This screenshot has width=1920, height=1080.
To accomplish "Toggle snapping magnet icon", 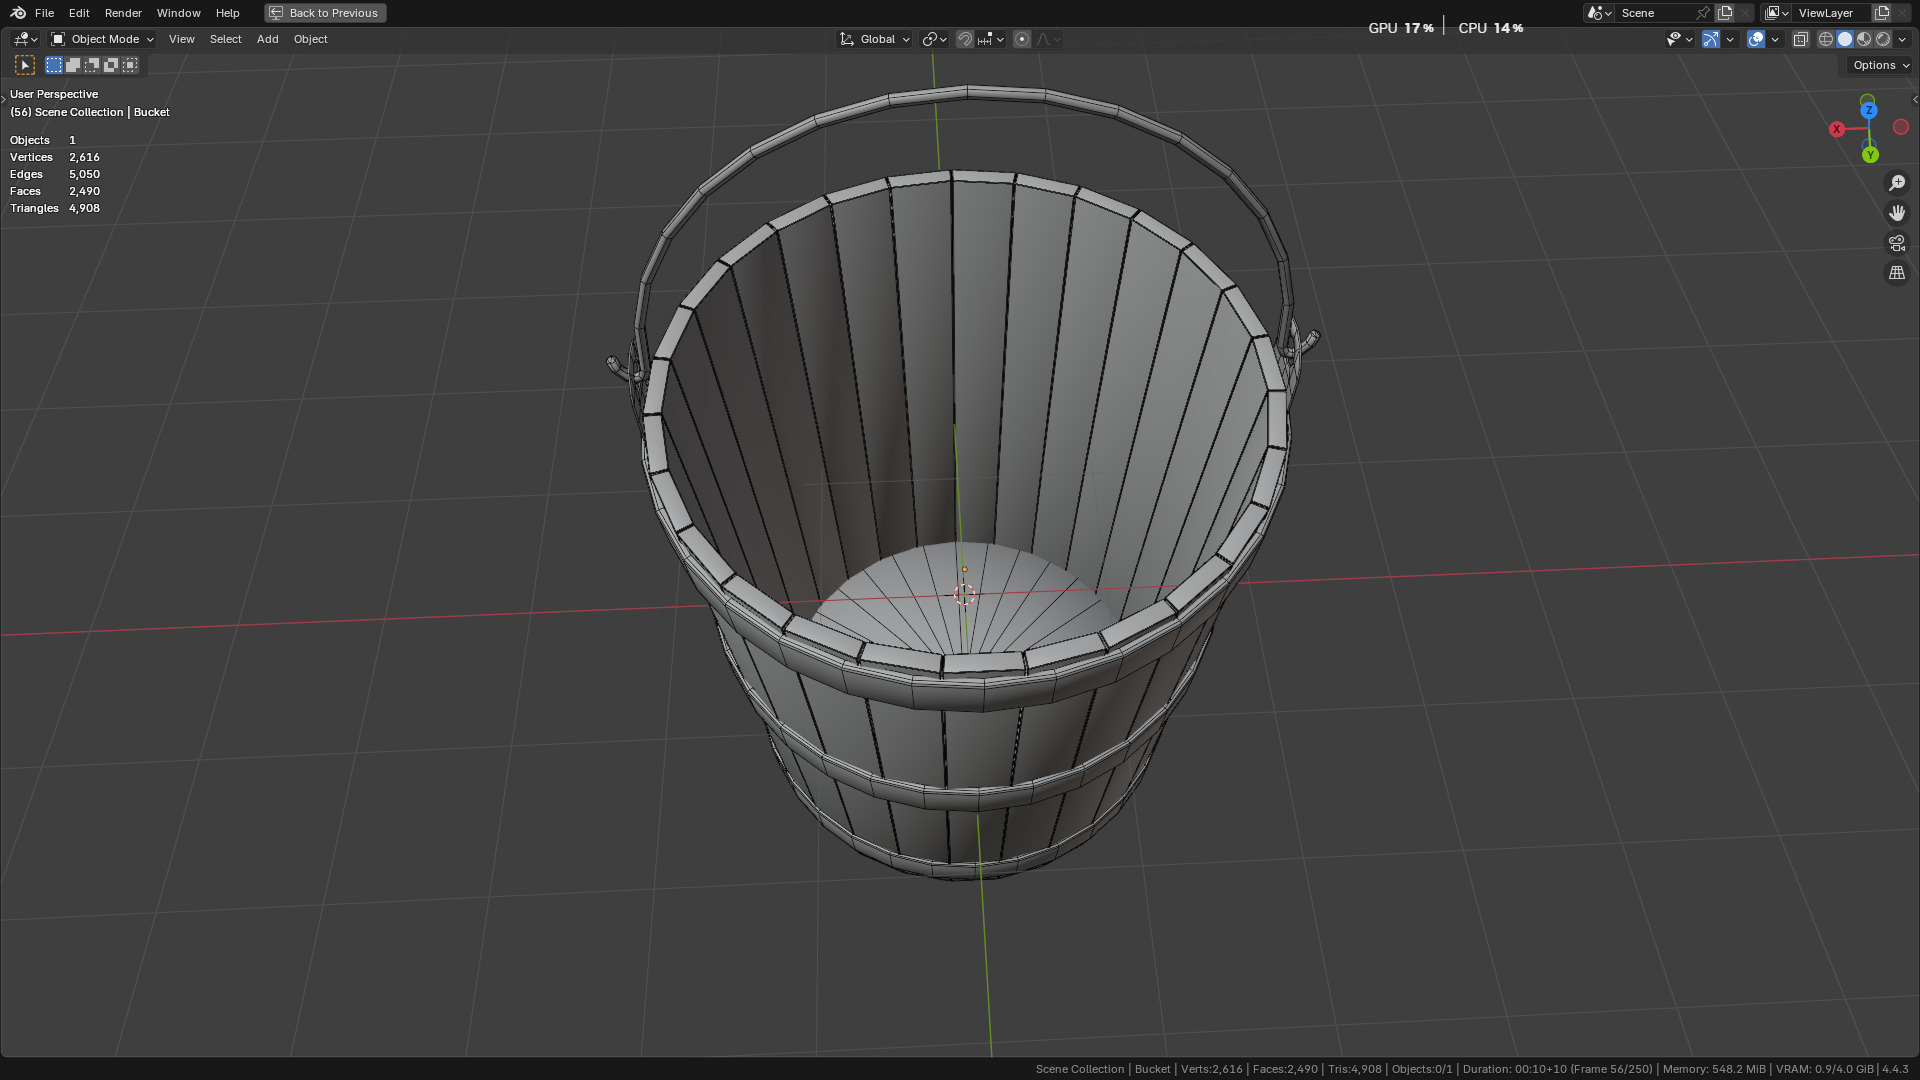I will pyautogui.click(x=964, y=39).
